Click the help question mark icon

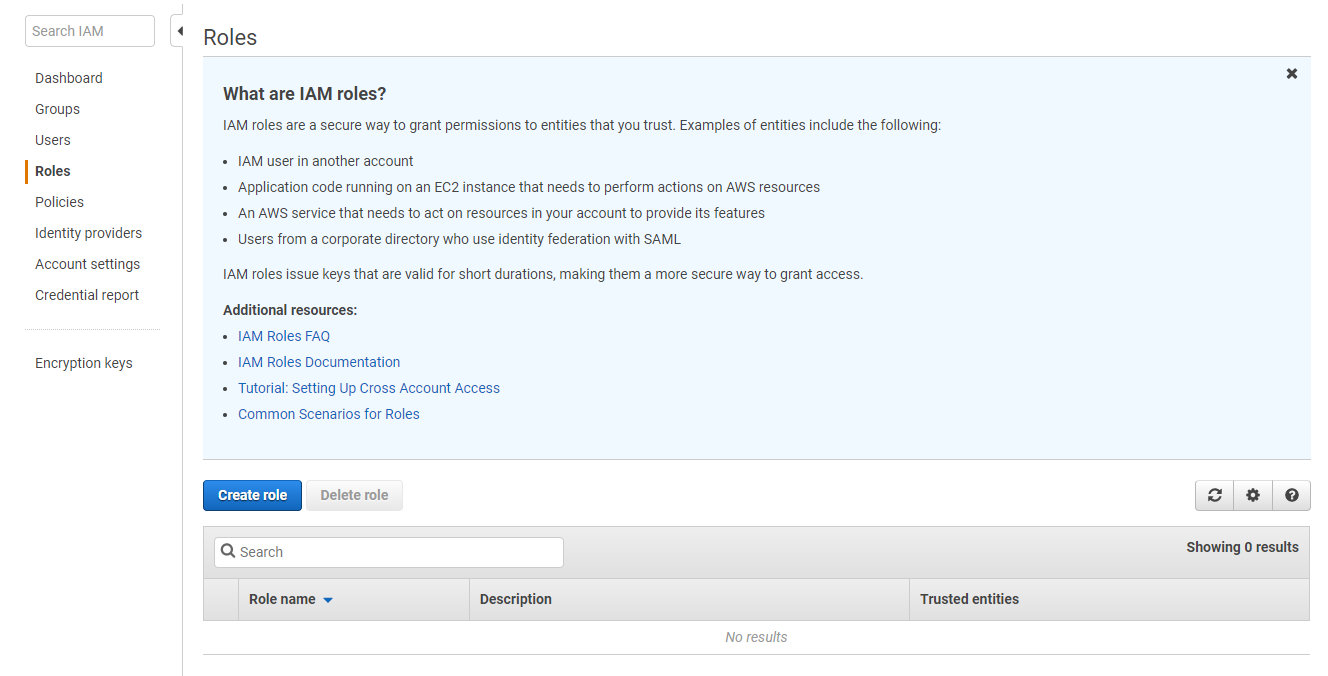1291,495
